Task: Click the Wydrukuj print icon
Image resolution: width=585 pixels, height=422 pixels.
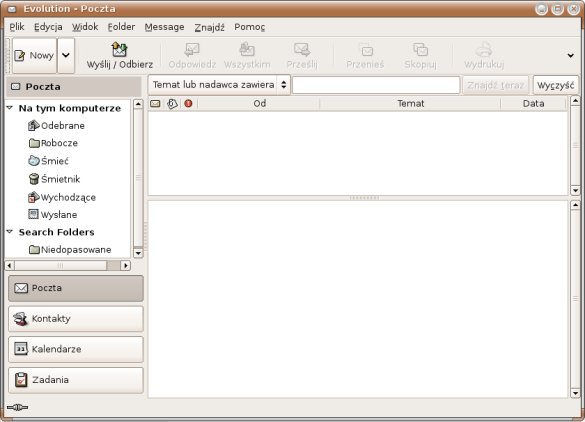Action: 484,49
